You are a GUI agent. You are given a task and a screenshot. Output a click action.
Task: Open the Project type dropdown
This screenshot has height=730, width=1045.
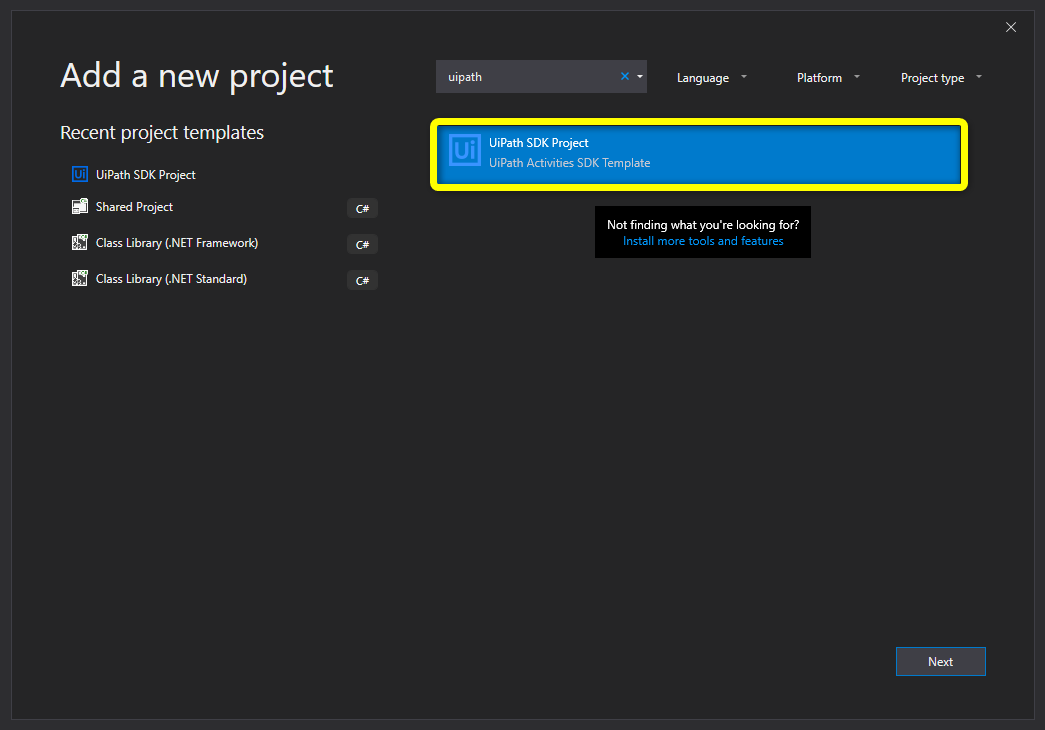[x=940, y=77]
